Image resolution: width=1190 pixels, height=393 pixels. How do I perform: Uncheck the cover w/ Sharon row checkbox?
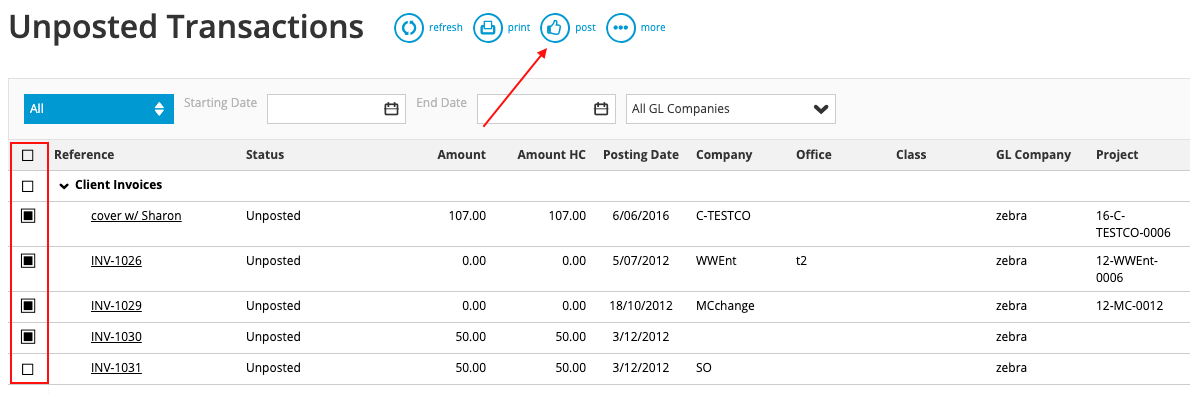click(28, 216)
